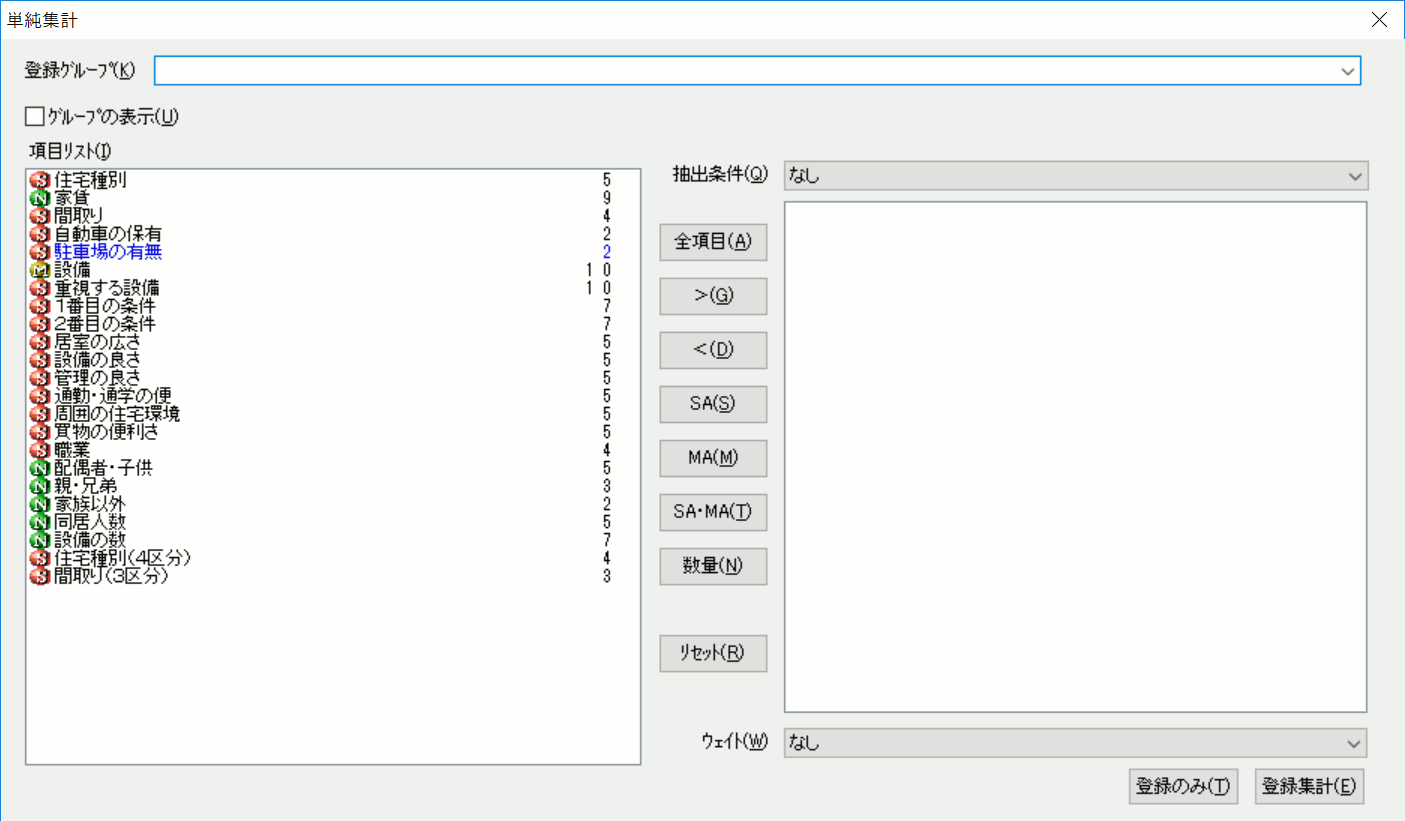The image size is (1405, 821).
Task: Click the S icon beside 自動車の保有
Action: [40, 234]
